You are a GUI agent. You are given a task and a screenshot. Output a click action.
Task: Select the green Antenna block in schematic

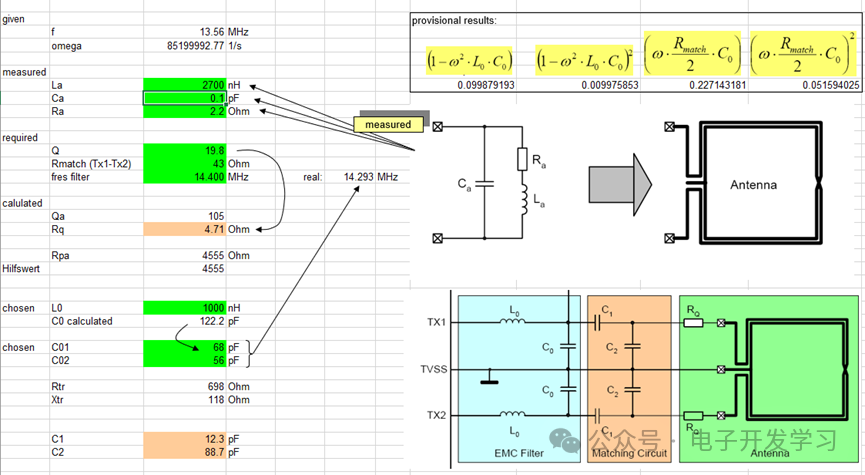[767, 377]
